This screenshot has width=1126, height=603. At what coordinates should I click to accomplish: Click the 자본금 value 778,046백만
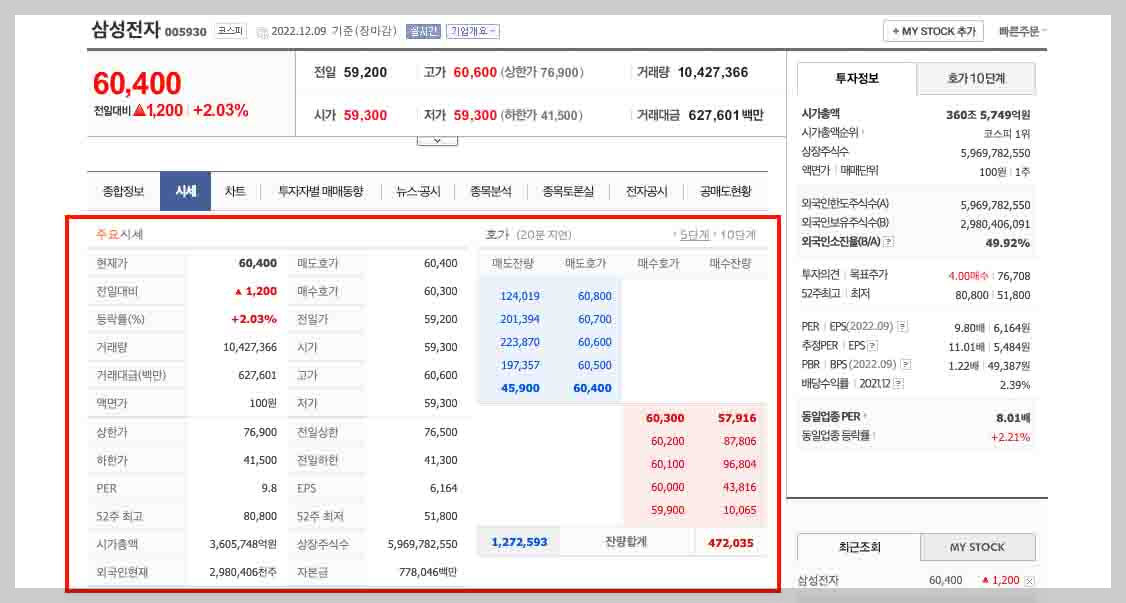click(x=427, y=572)
